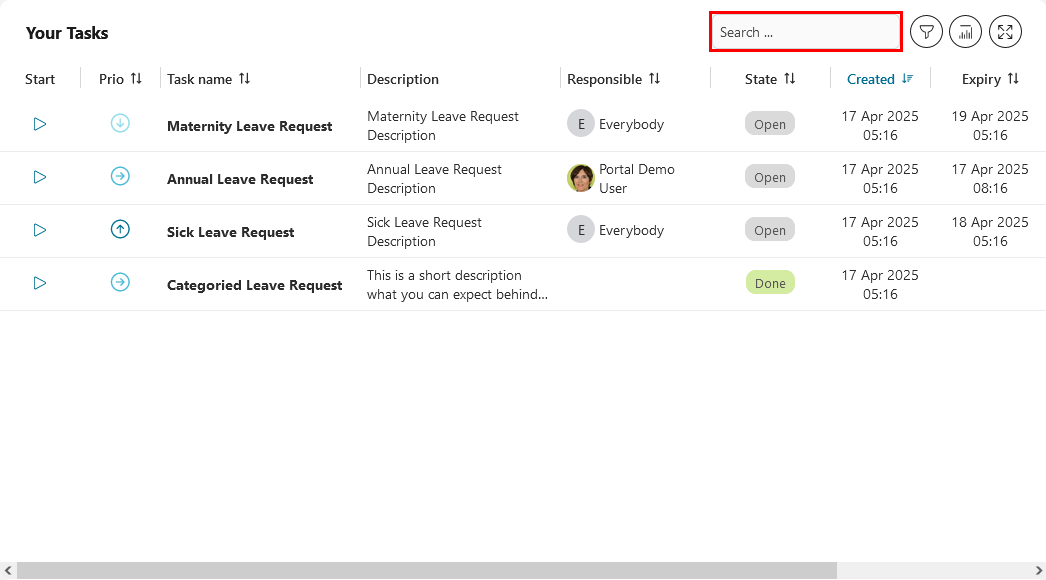The image size is (1046, 580).
Task: Focus the Search input field
Action: coord(806,32)
